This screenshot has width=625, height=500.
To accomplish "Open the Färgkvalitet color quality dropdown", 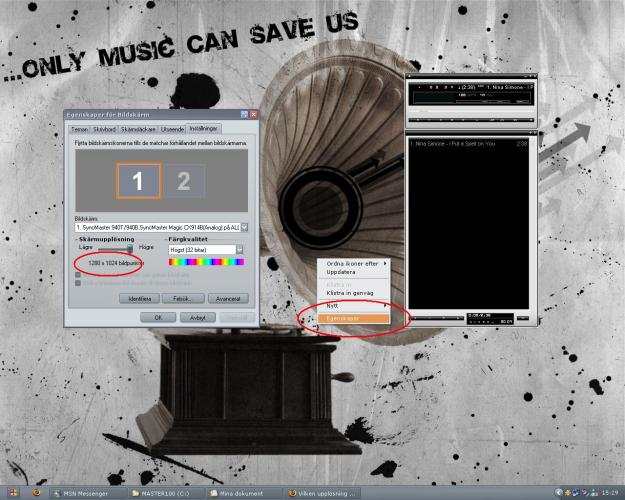I will pyautogui.click(x=239, y=250).
